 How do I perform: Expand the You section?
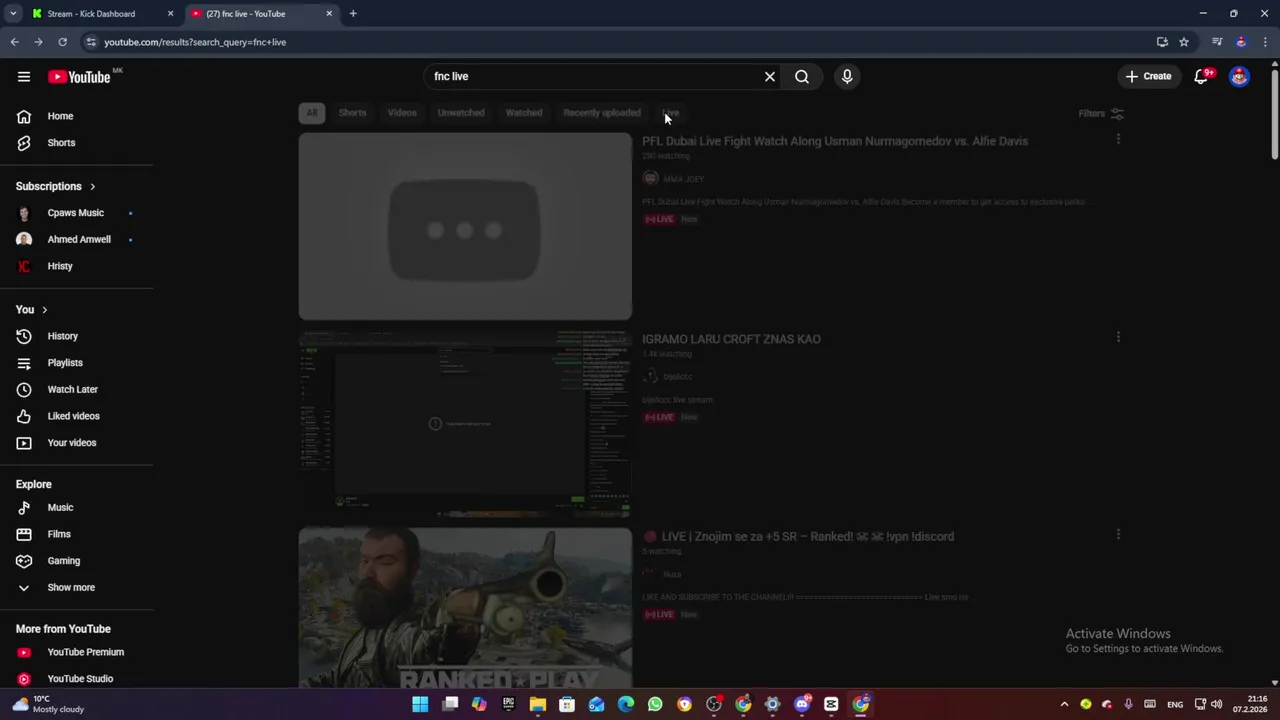click(32, 310)
